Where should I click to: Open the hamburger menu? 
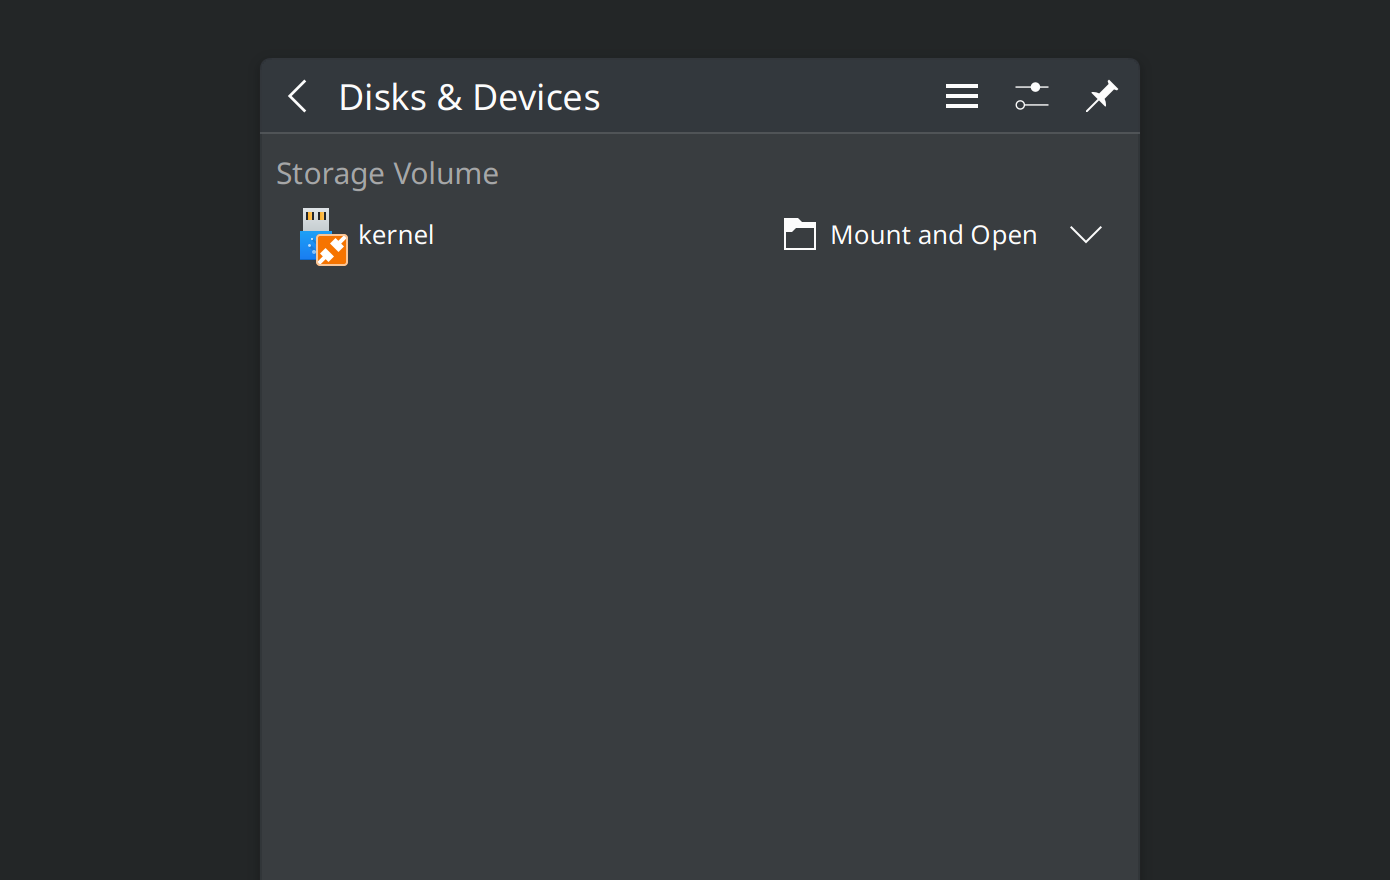(x=962, y=97)
